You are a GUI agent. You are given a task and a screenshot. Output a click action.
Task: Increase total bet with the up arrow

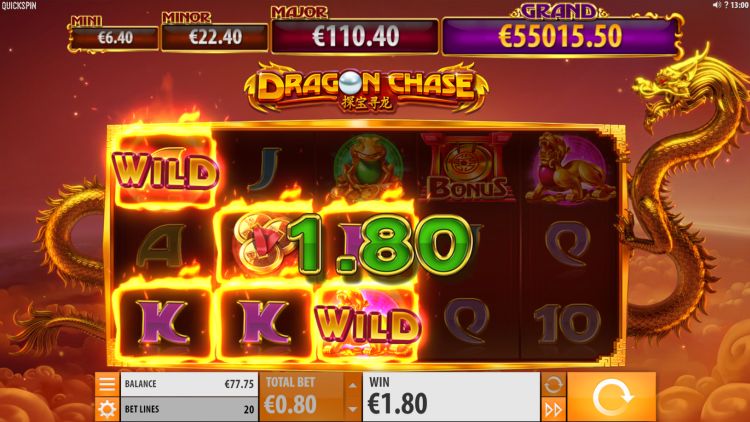(x=353, y=385)
